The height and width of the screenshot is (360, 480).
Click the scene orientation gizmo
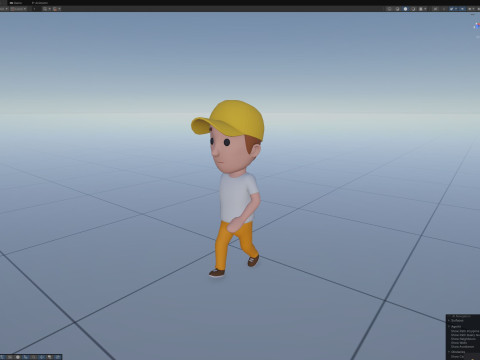click(x=476, y=26)
